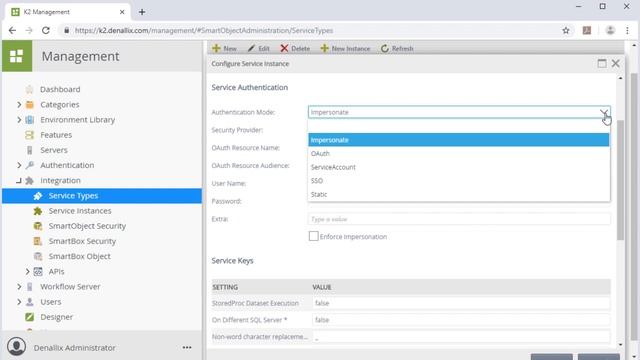This screenshot has height=360, width=640.
Task: Reload the browser page
Action: (x=46, y=31)
